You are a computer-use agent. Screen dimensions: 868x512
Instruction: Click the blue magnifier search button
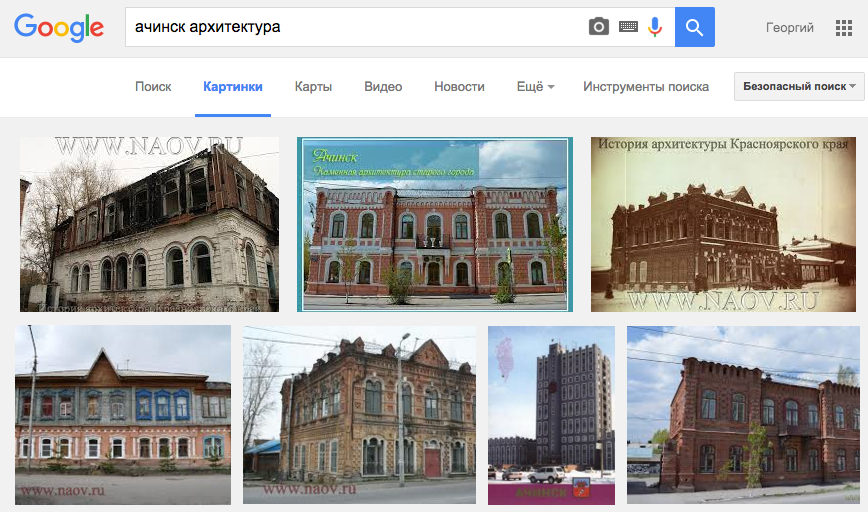coord(694,27)
